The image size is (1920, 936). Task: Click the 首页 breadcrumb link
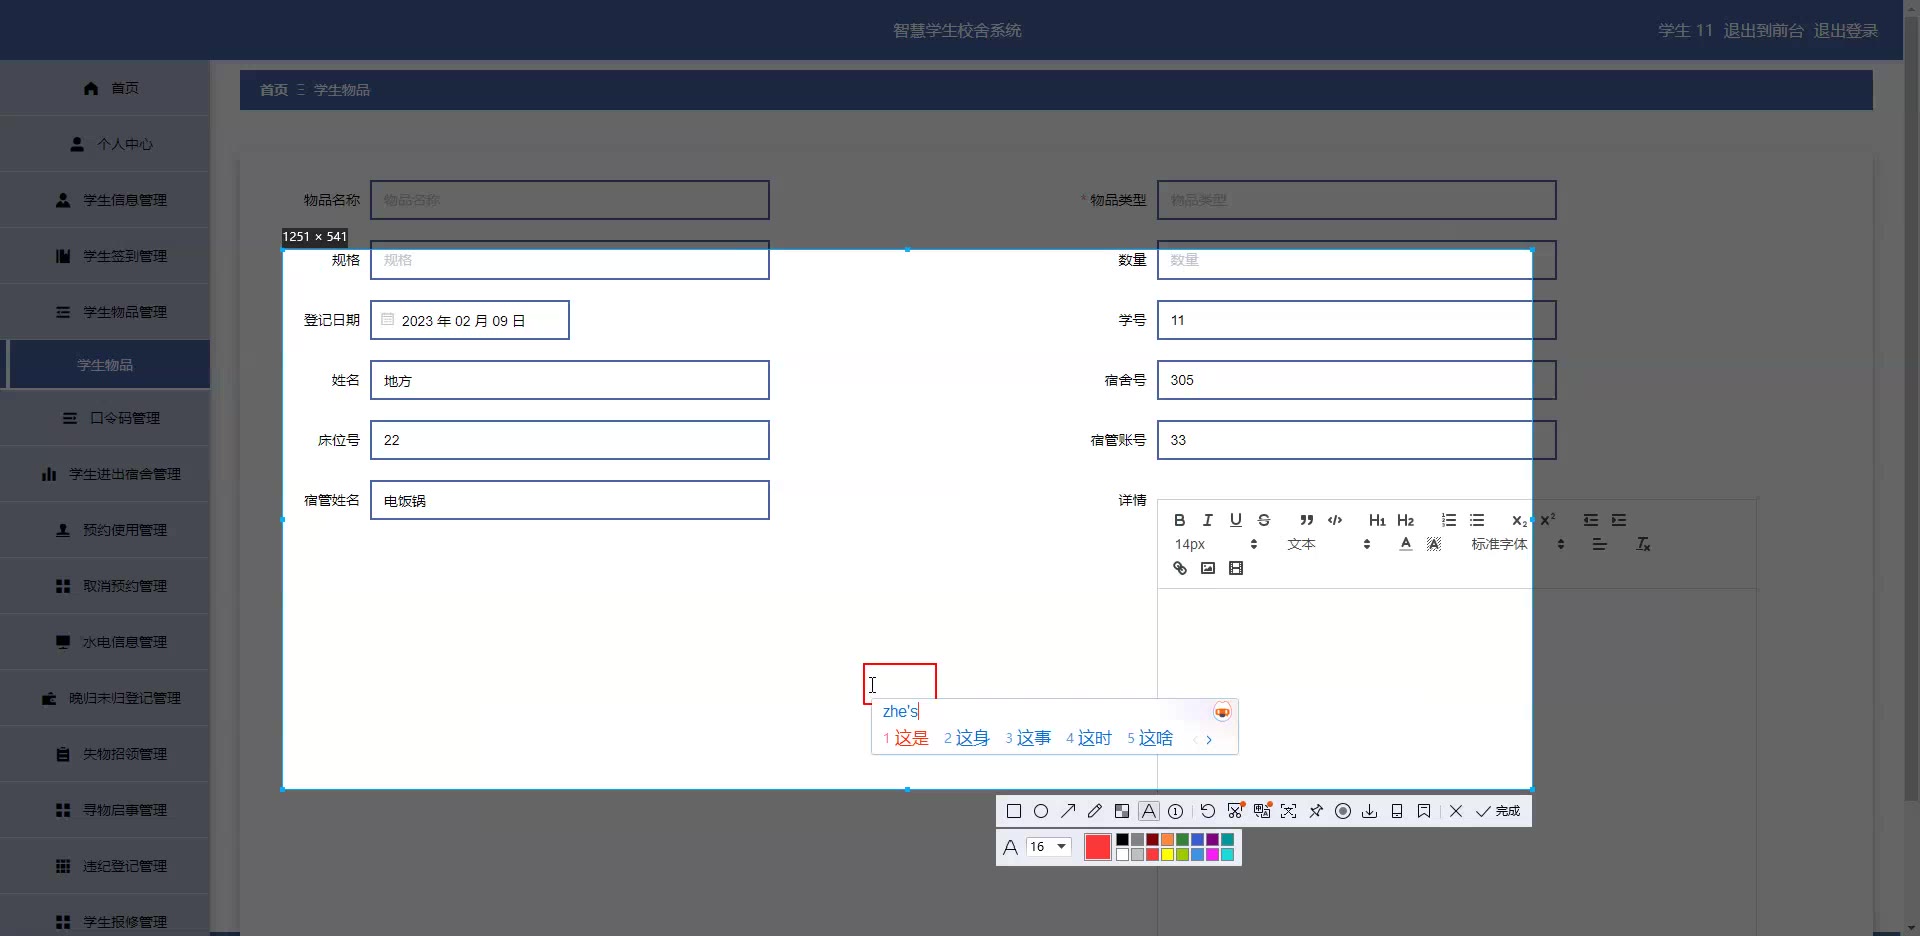coord(274,90)
